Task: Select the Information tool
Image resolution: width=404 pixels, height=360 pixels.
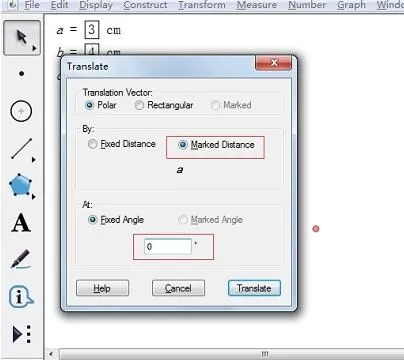Action: 21,296
